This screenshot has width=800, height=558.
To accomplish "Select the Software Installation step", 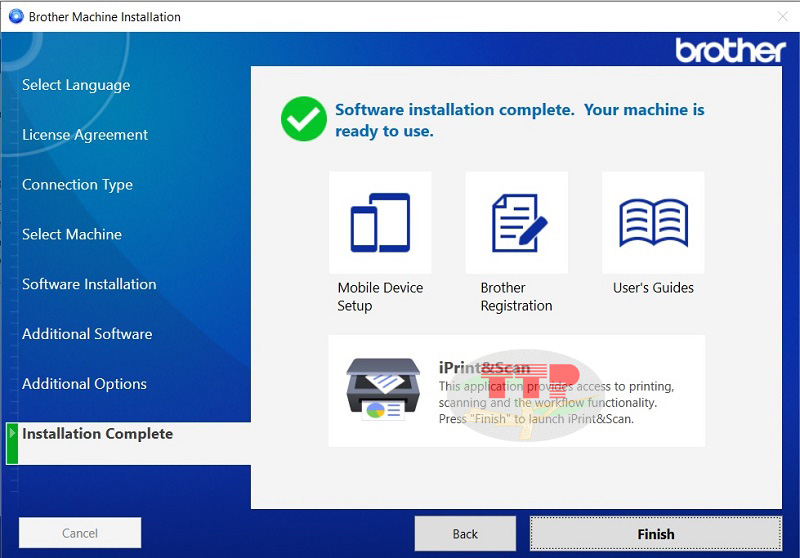I will pos(89,284).
